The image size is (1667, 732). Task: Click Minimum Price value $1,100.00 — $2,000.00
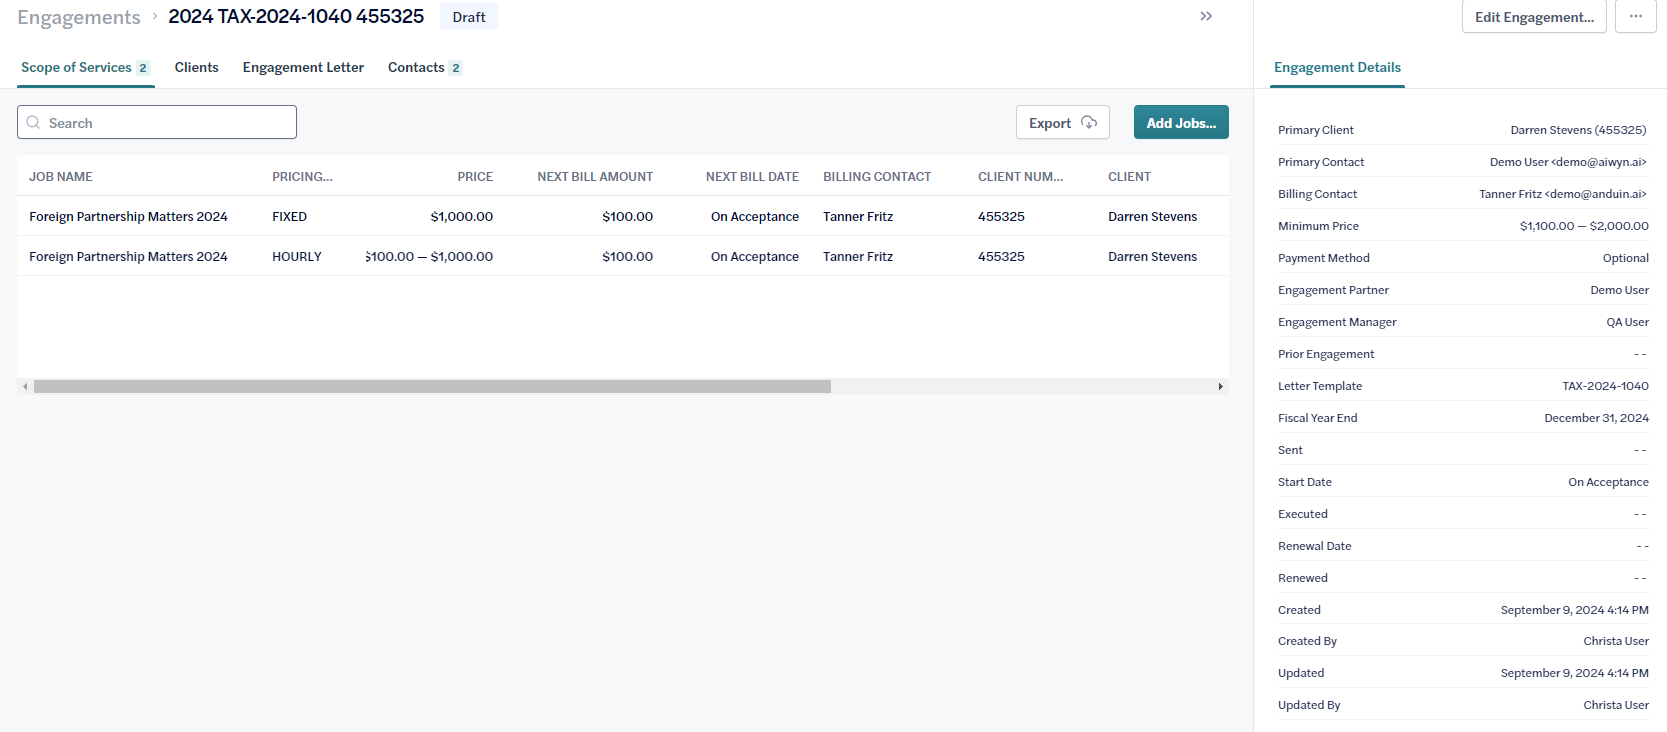pyautogui.click(x=1584, y=226)
